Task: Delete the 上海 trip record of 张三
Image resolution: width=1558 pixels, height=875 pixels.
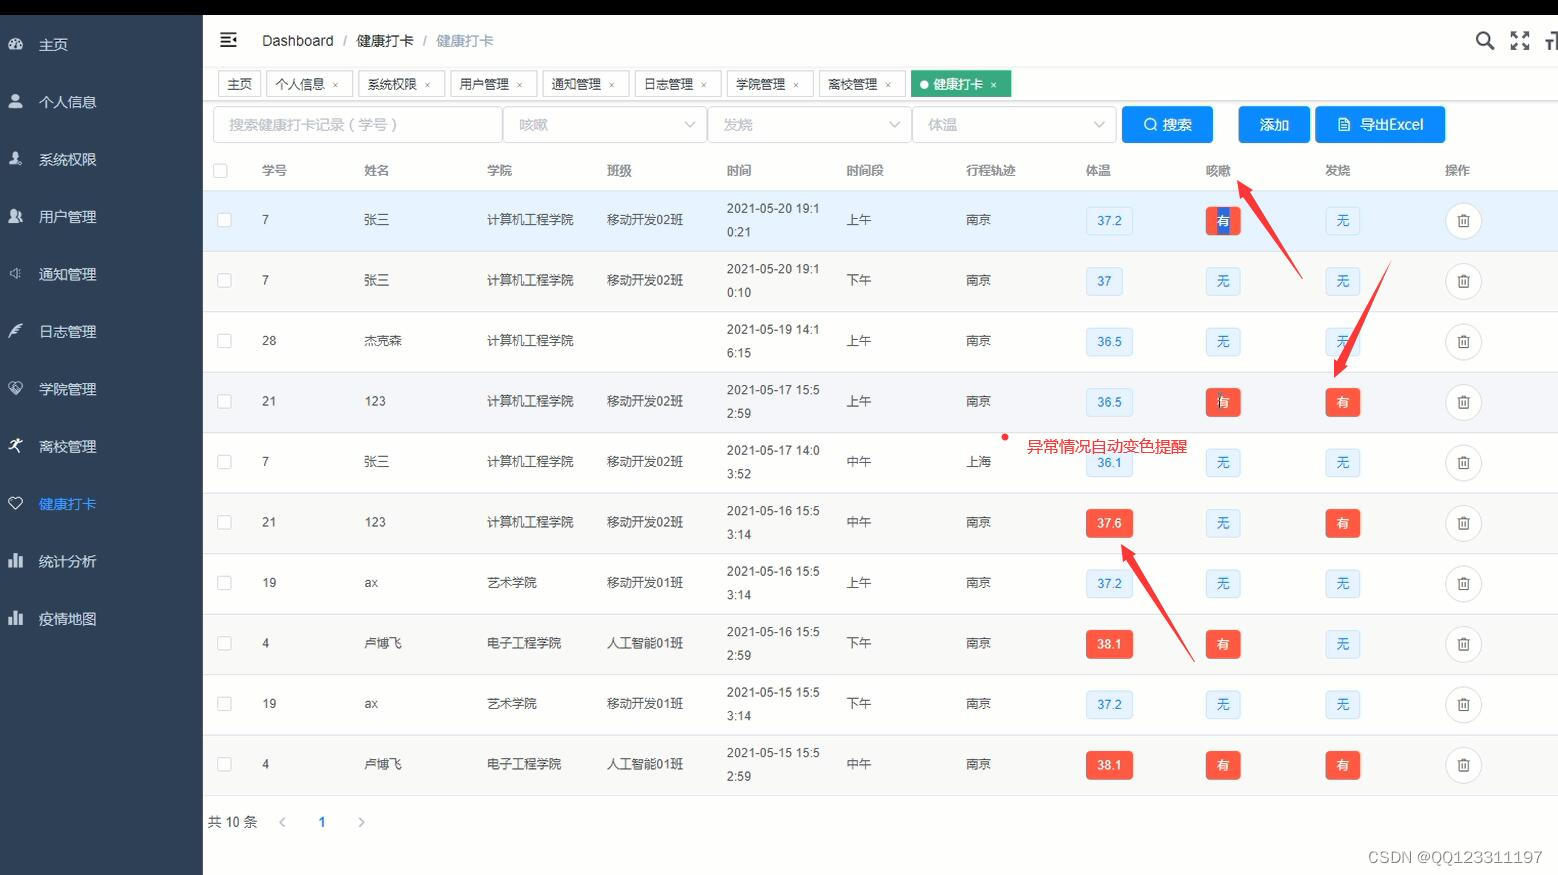Action: pyautogui.click(x=1463, y=463)
